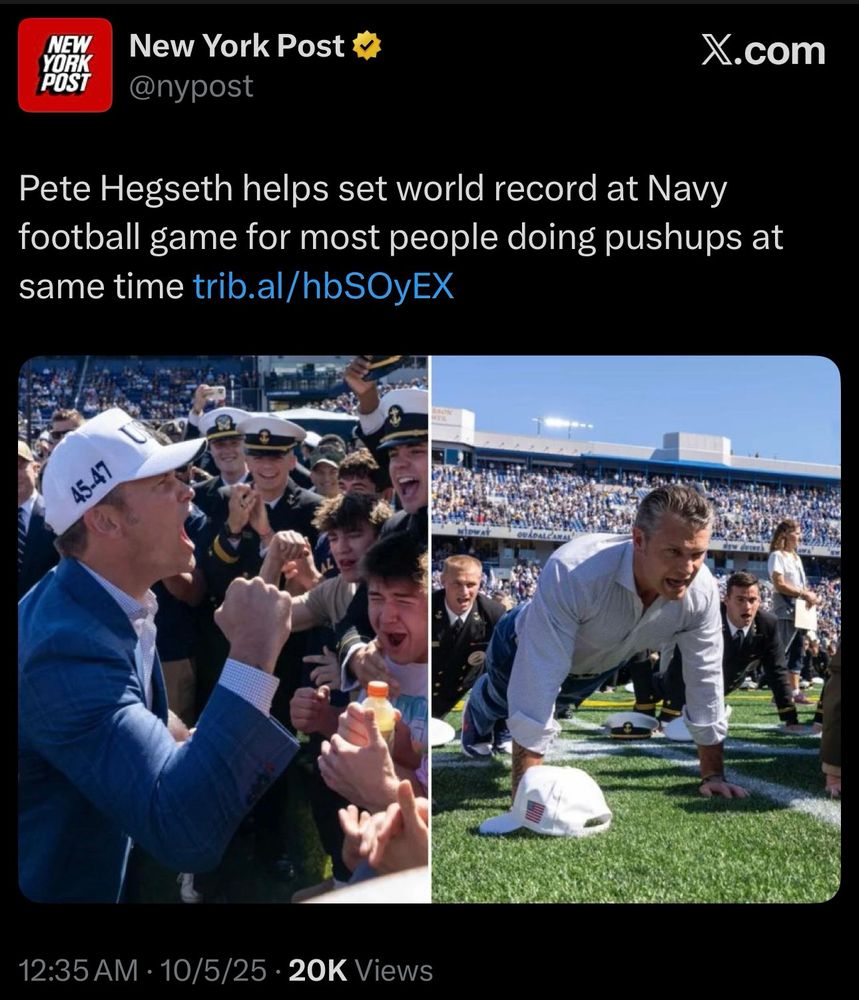The width and height of the screenshot is (859, 1000).
Task: Click the 12:35 AM timestamp
Action: pyautogui.click(x=78, y=971)
